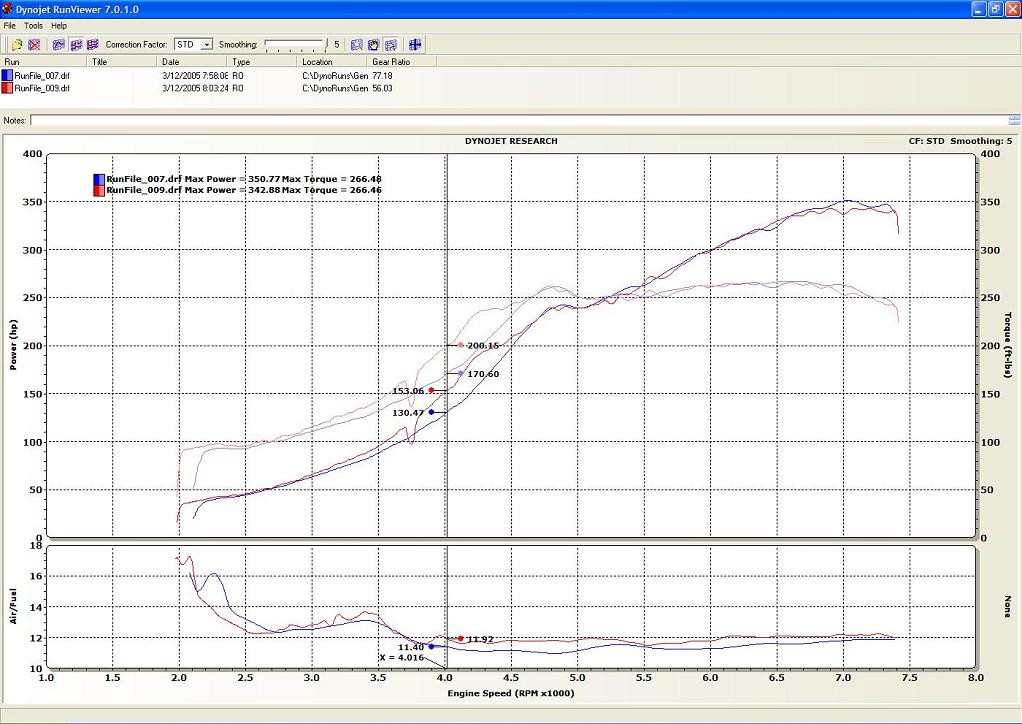
Task: Open the Help menu
Action: [x=59, y=25]
